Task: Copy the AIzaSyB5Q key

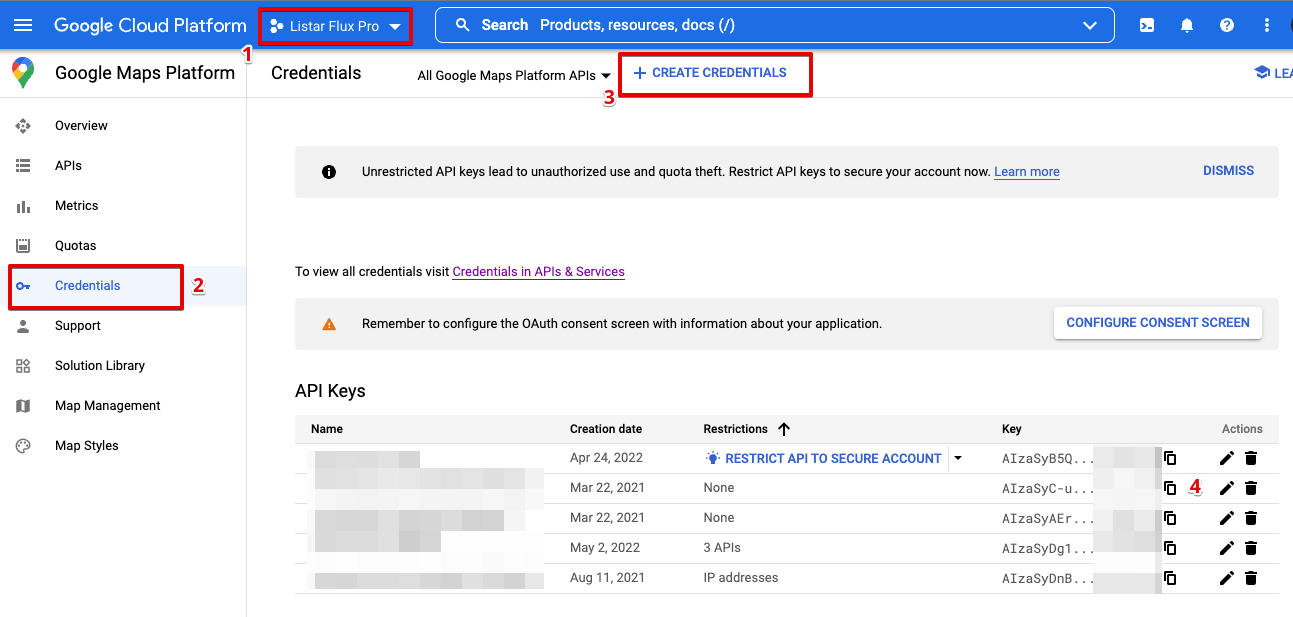Action: point(1170,458)
